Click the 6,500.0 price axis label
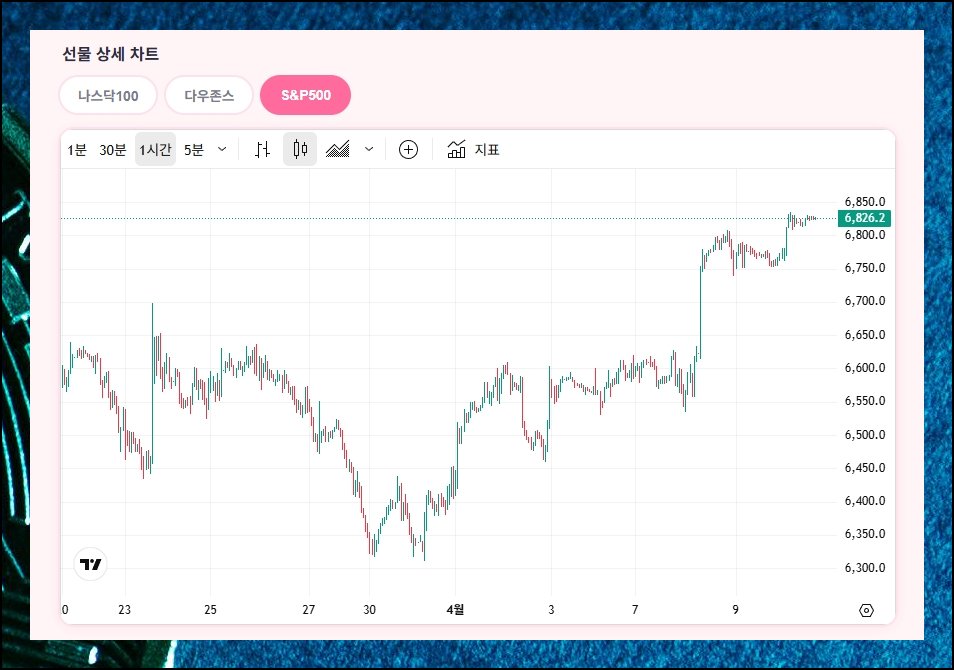The image size is (954, 670). 865,434
